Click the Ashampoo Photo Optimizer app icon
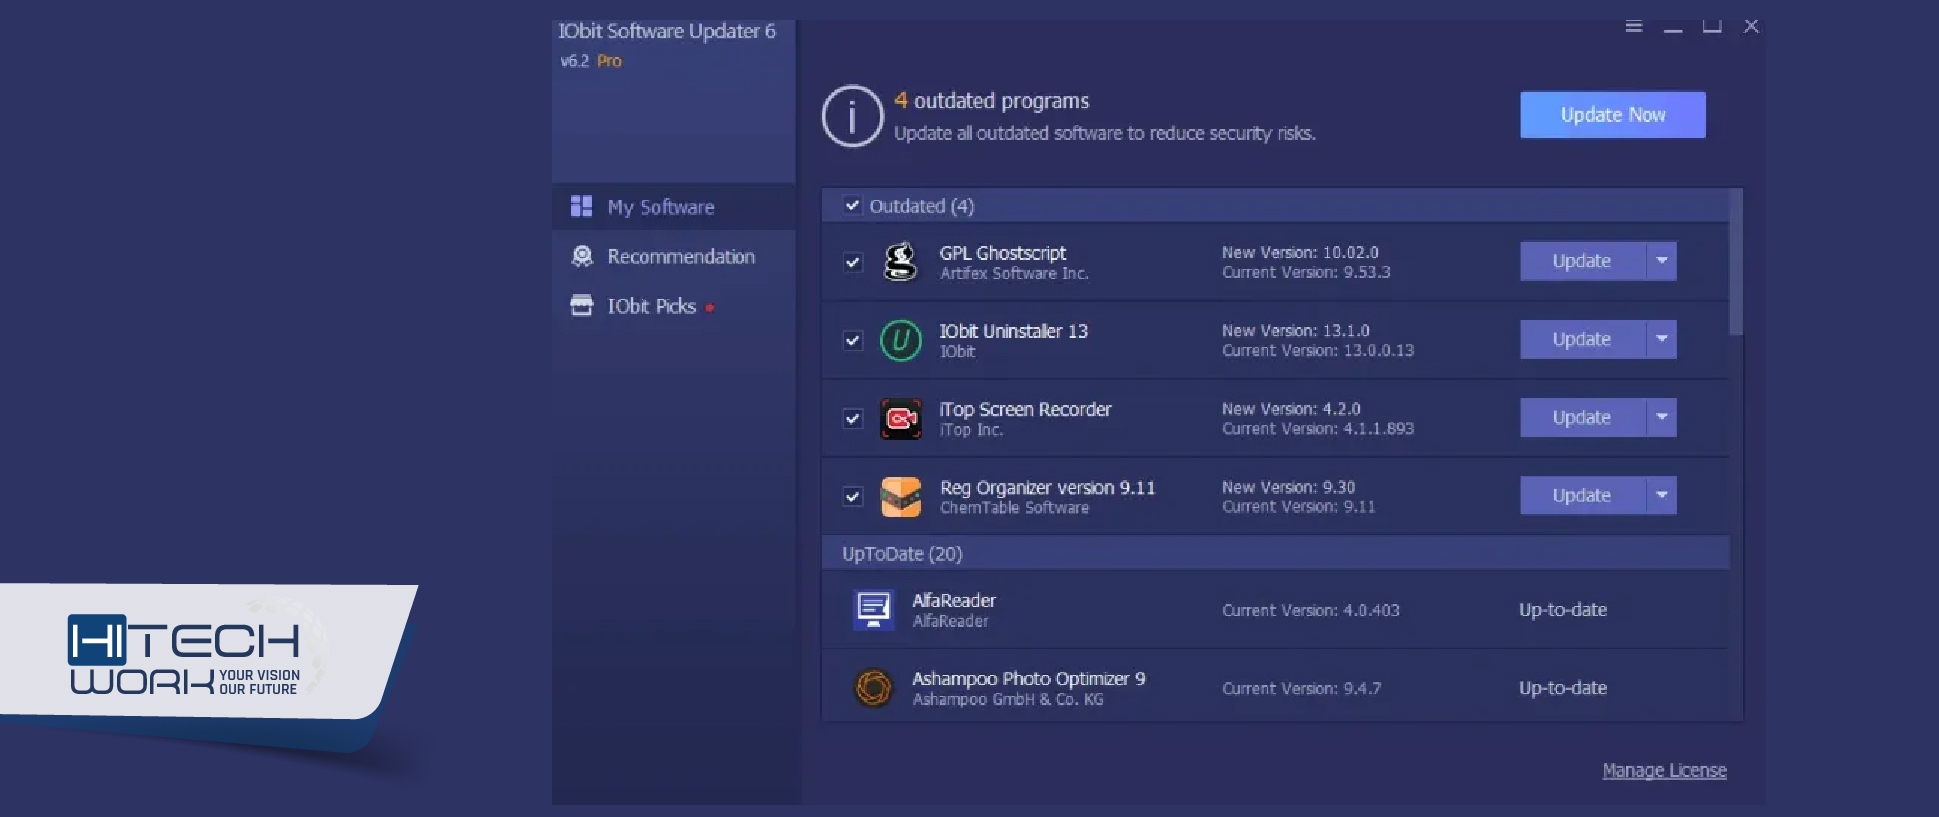This screenshot has width=1939, height=817. (x=873, y=688)
